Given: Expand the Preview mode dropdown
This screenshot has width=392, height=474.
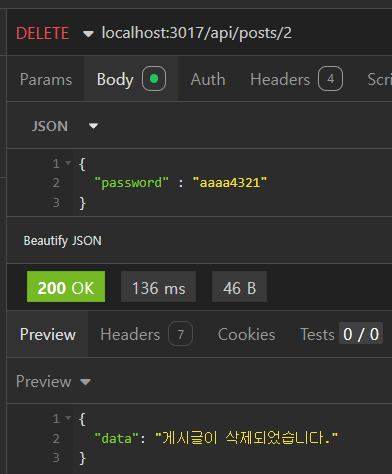Looking at the screenshot, I should pos(53,381).
